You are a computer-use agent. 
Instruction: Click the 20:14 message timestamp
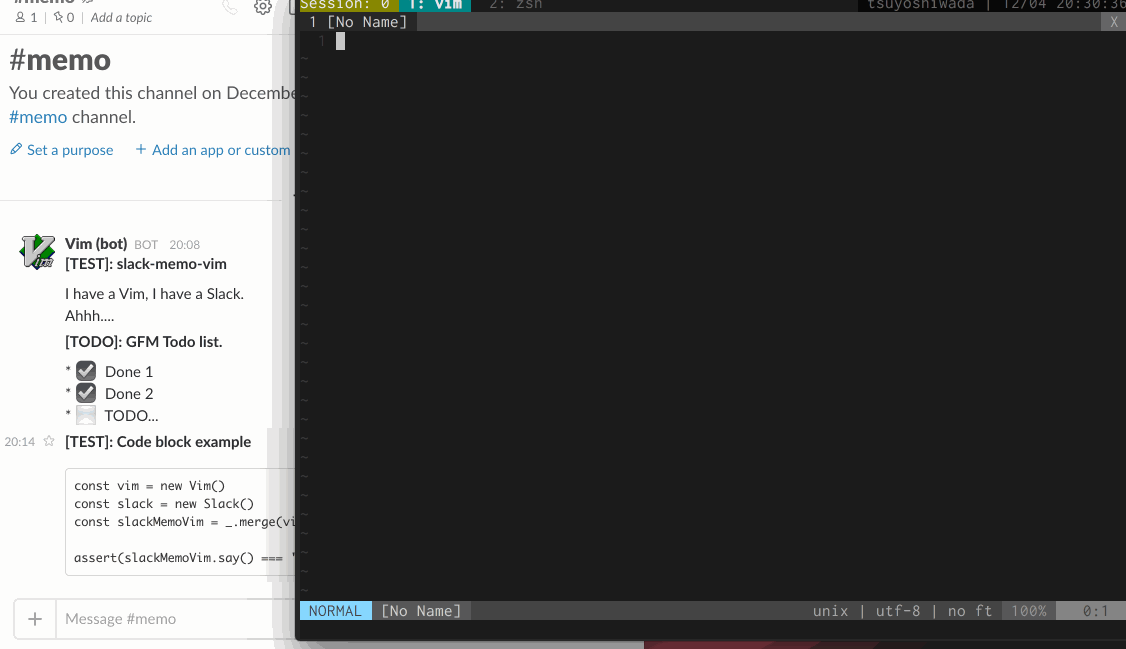coord(19,442)
